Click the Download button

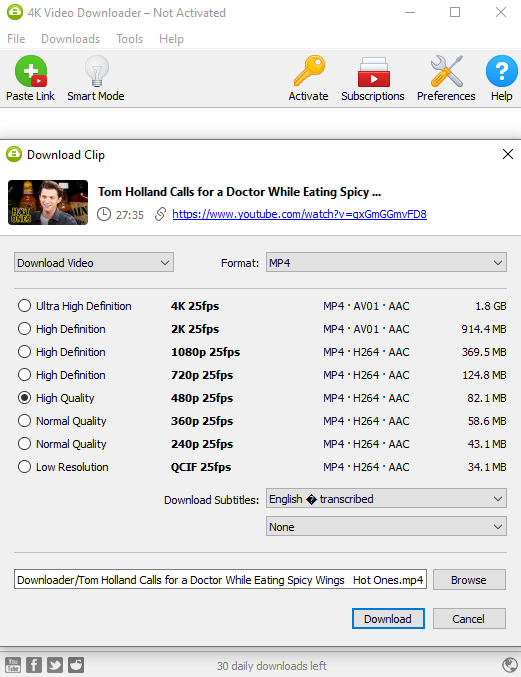pyautogui.click(x=388, y=619)
